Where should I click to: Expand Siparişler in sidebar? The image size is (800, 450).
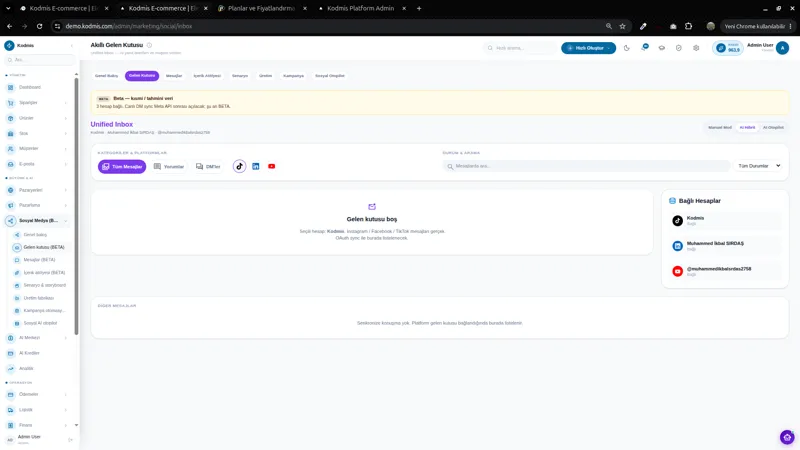(x=36, y=103)
